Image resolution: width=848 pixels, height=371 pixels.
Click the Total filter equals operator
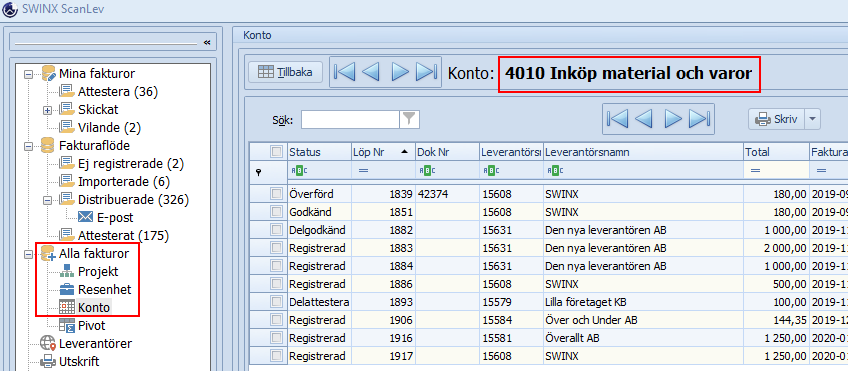click(x=756, y=170)
